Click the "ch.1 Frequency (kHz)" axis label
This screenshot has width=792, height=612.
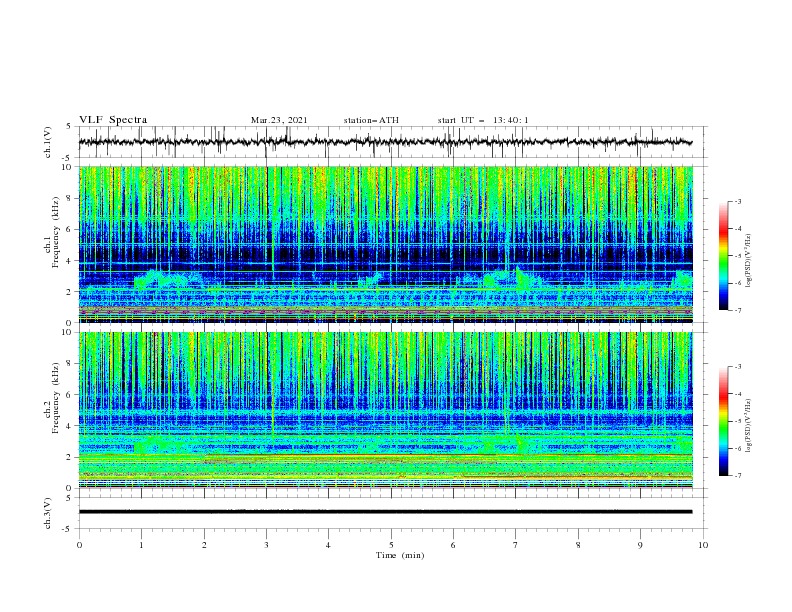(52, 232)
